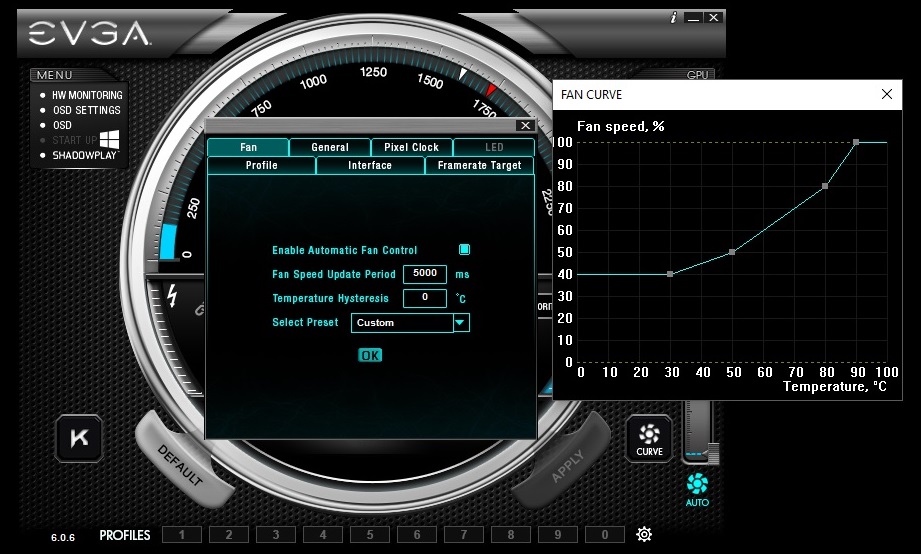Select the HW MONITORING menu option
Image resolution: width=921 pixels, height=554 pixels.
tap(87, 95)
